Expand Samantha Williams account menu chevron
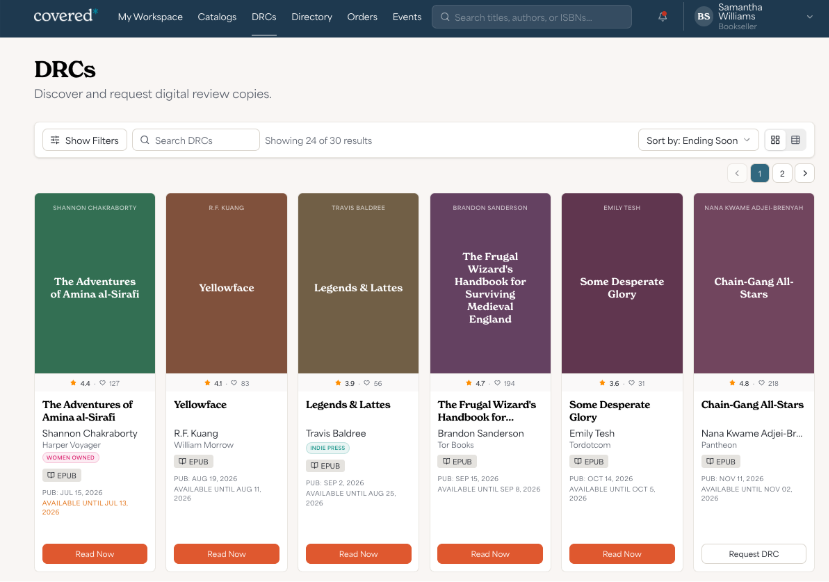 click(x=809, y=17)
